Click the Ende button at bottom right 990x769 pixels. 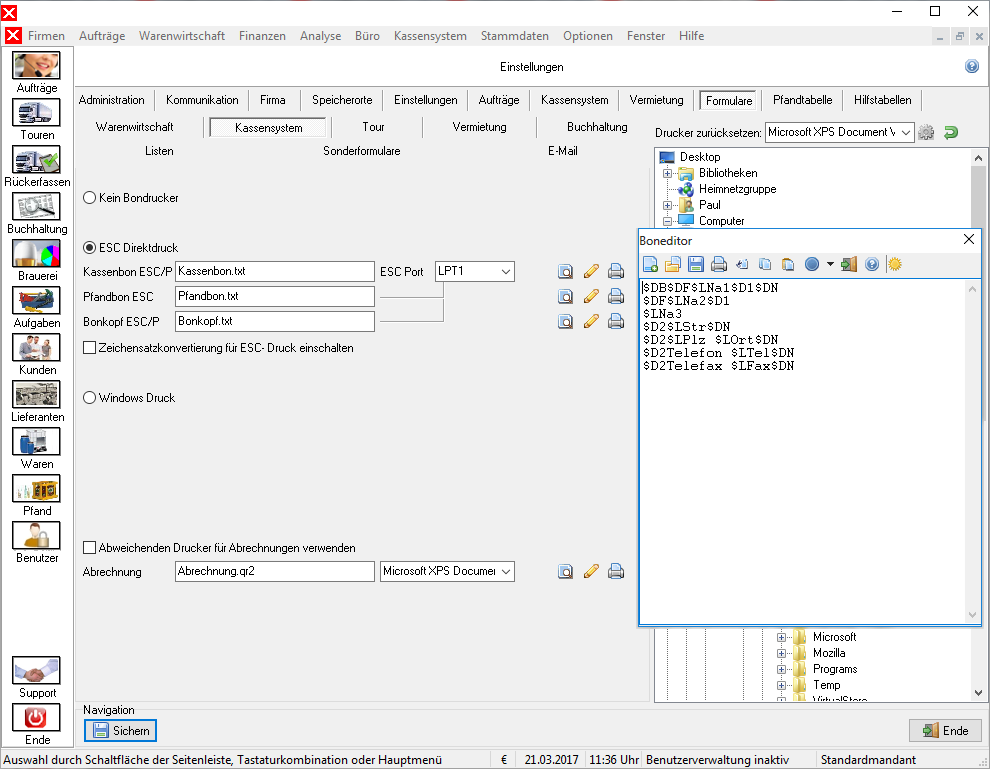[x=945, y=730]
